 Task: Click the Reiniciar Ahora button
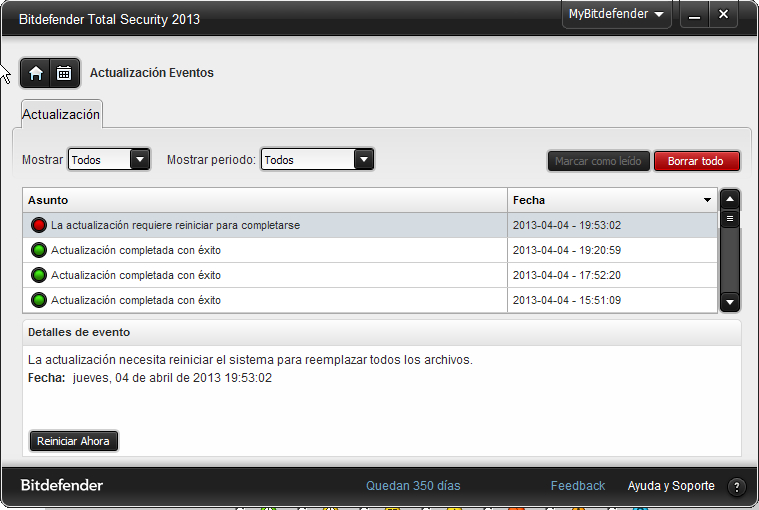click(74, 441)
